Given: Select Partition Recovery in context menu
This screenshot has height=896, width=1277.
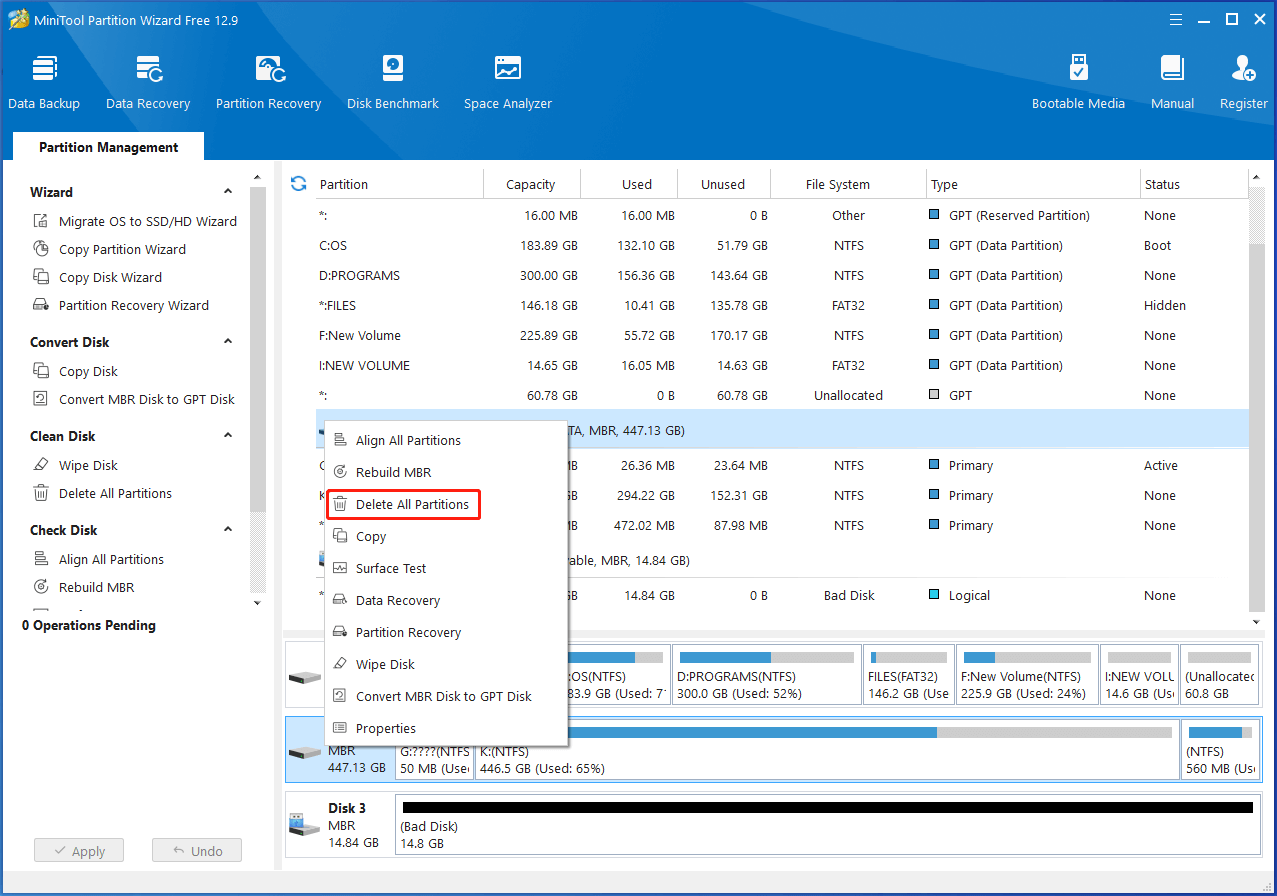Looking at the screenshot, I should coord(447,632).
